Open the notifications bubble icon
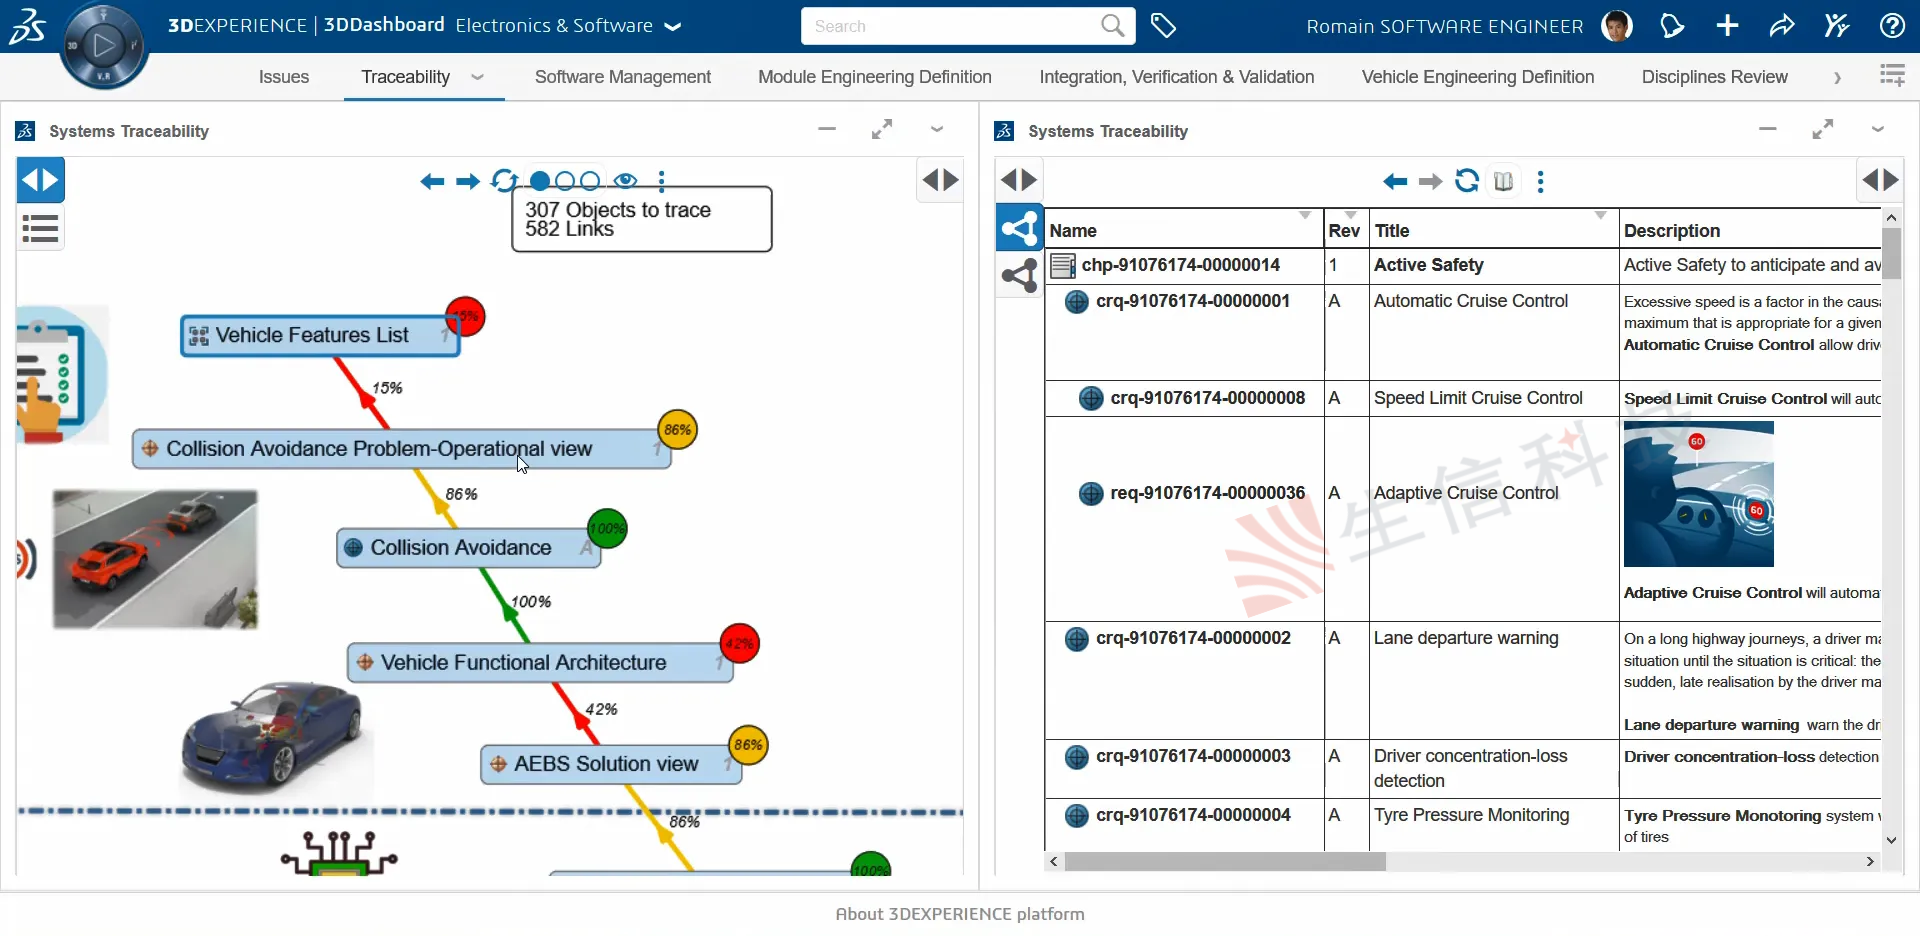Image resolution: width=1920 pixels, height=936 pixels. (x=1672, y=26)
